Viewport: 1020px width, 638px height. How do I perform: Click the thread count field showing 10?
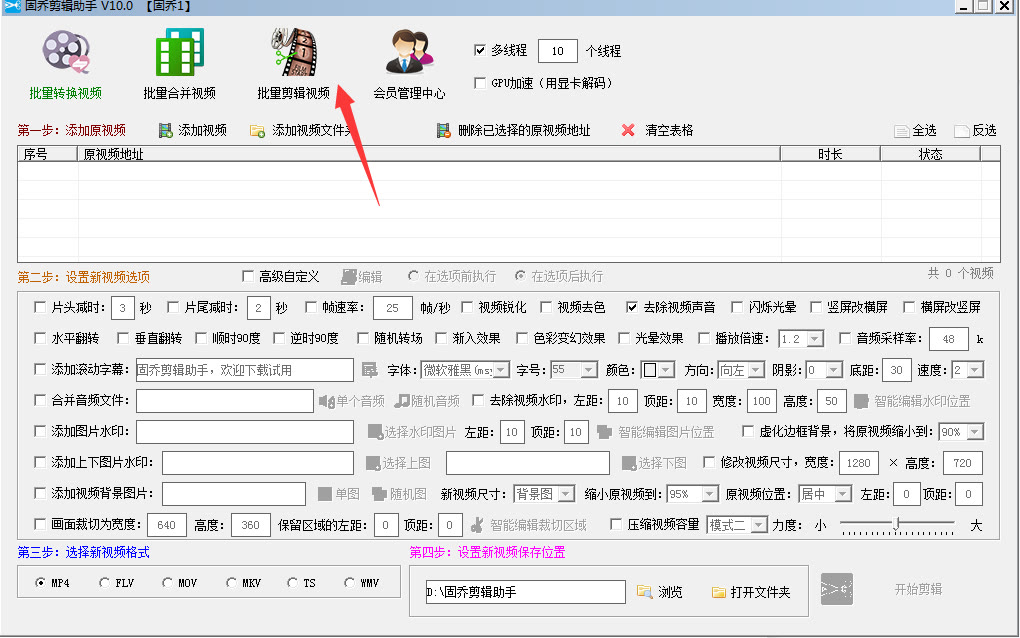pyautogui.click(x=557, y=51)
